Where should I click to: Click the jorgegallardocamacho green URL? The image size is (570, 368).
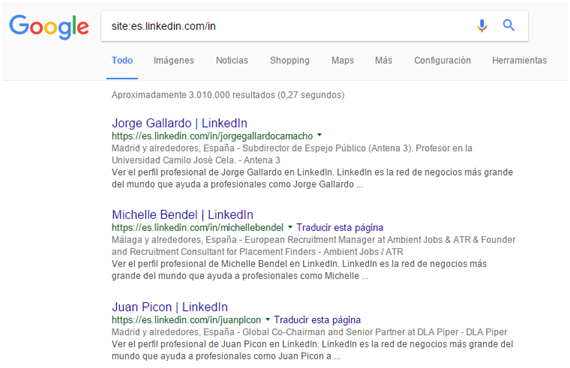pyautogui.click(x=212, y=136)
